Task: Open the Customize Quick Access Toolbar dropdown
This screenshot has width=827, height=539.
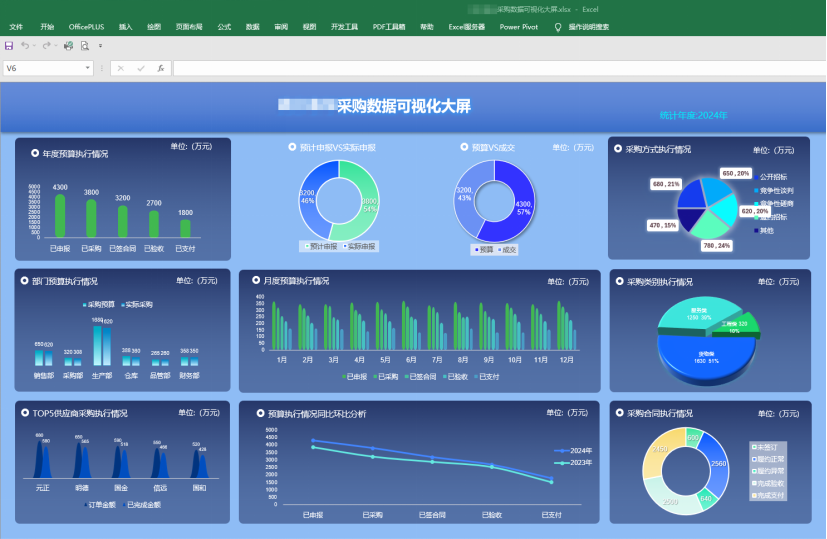Action: 100,46
